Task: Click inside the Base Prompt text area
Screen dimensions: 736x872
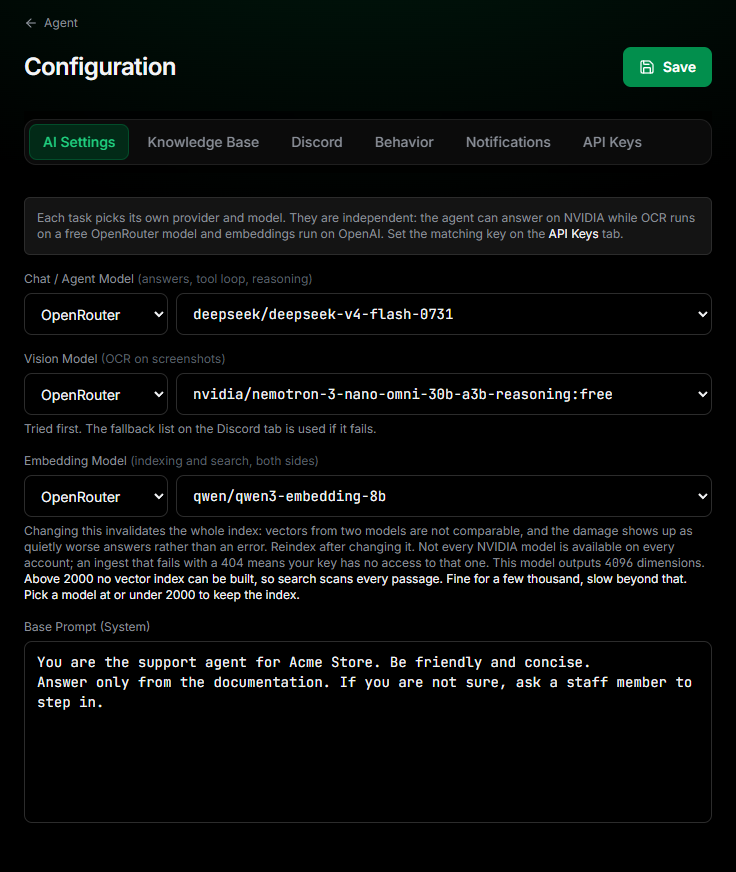Action: [x=368, y=732]
